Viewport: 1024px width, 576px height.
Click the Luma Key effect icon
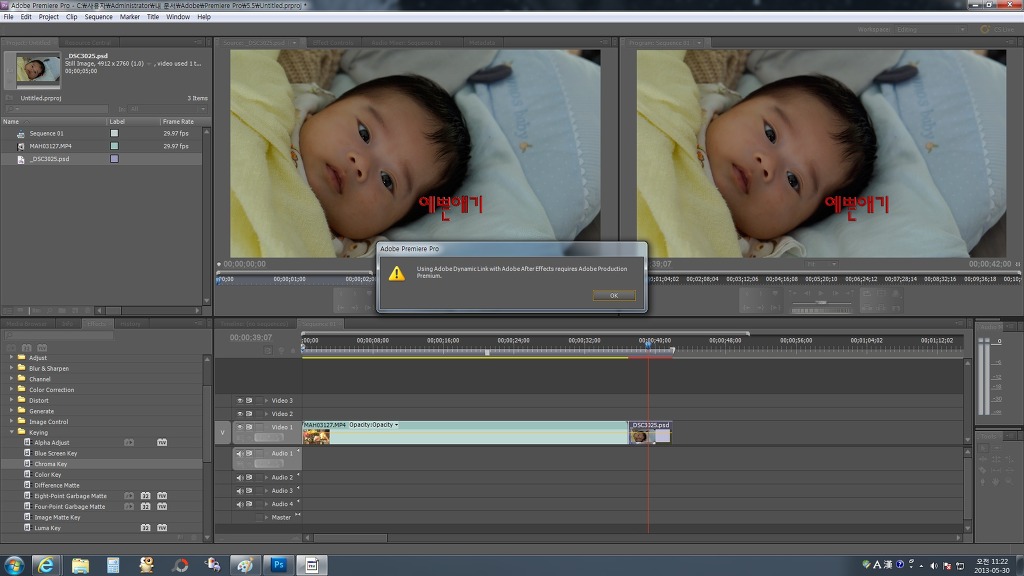tap(27, 528)
